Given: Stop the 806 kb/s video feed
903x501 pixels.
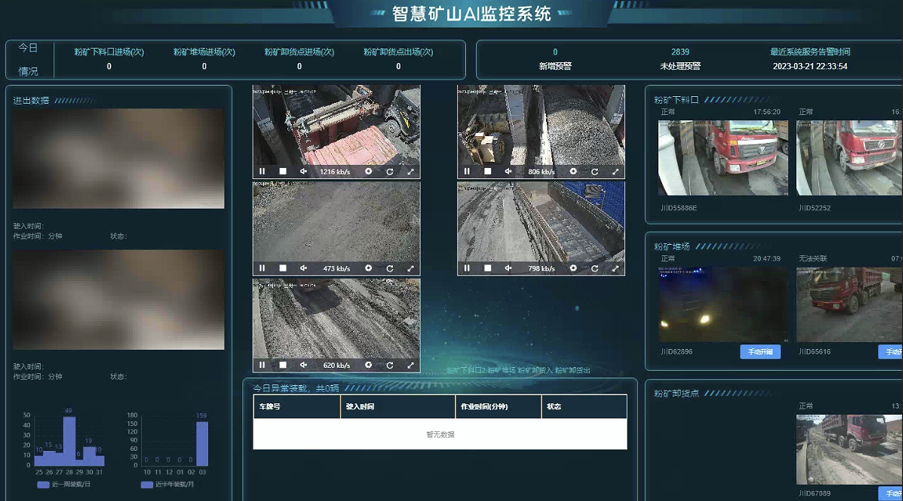Looking at the screenshot, I should tap(488, 171).
